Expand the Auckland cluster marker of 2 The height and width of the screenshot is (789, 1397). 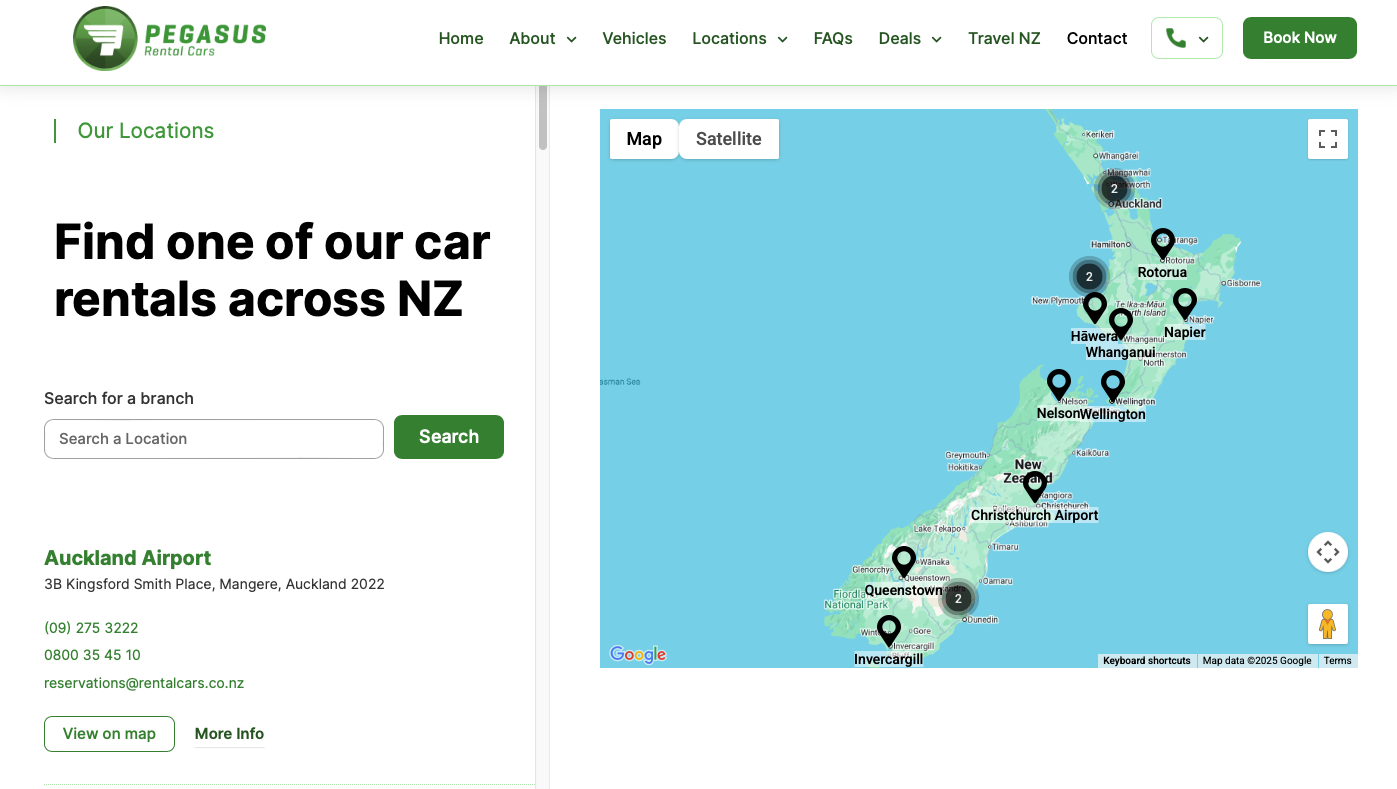[x=1114, y=189]
